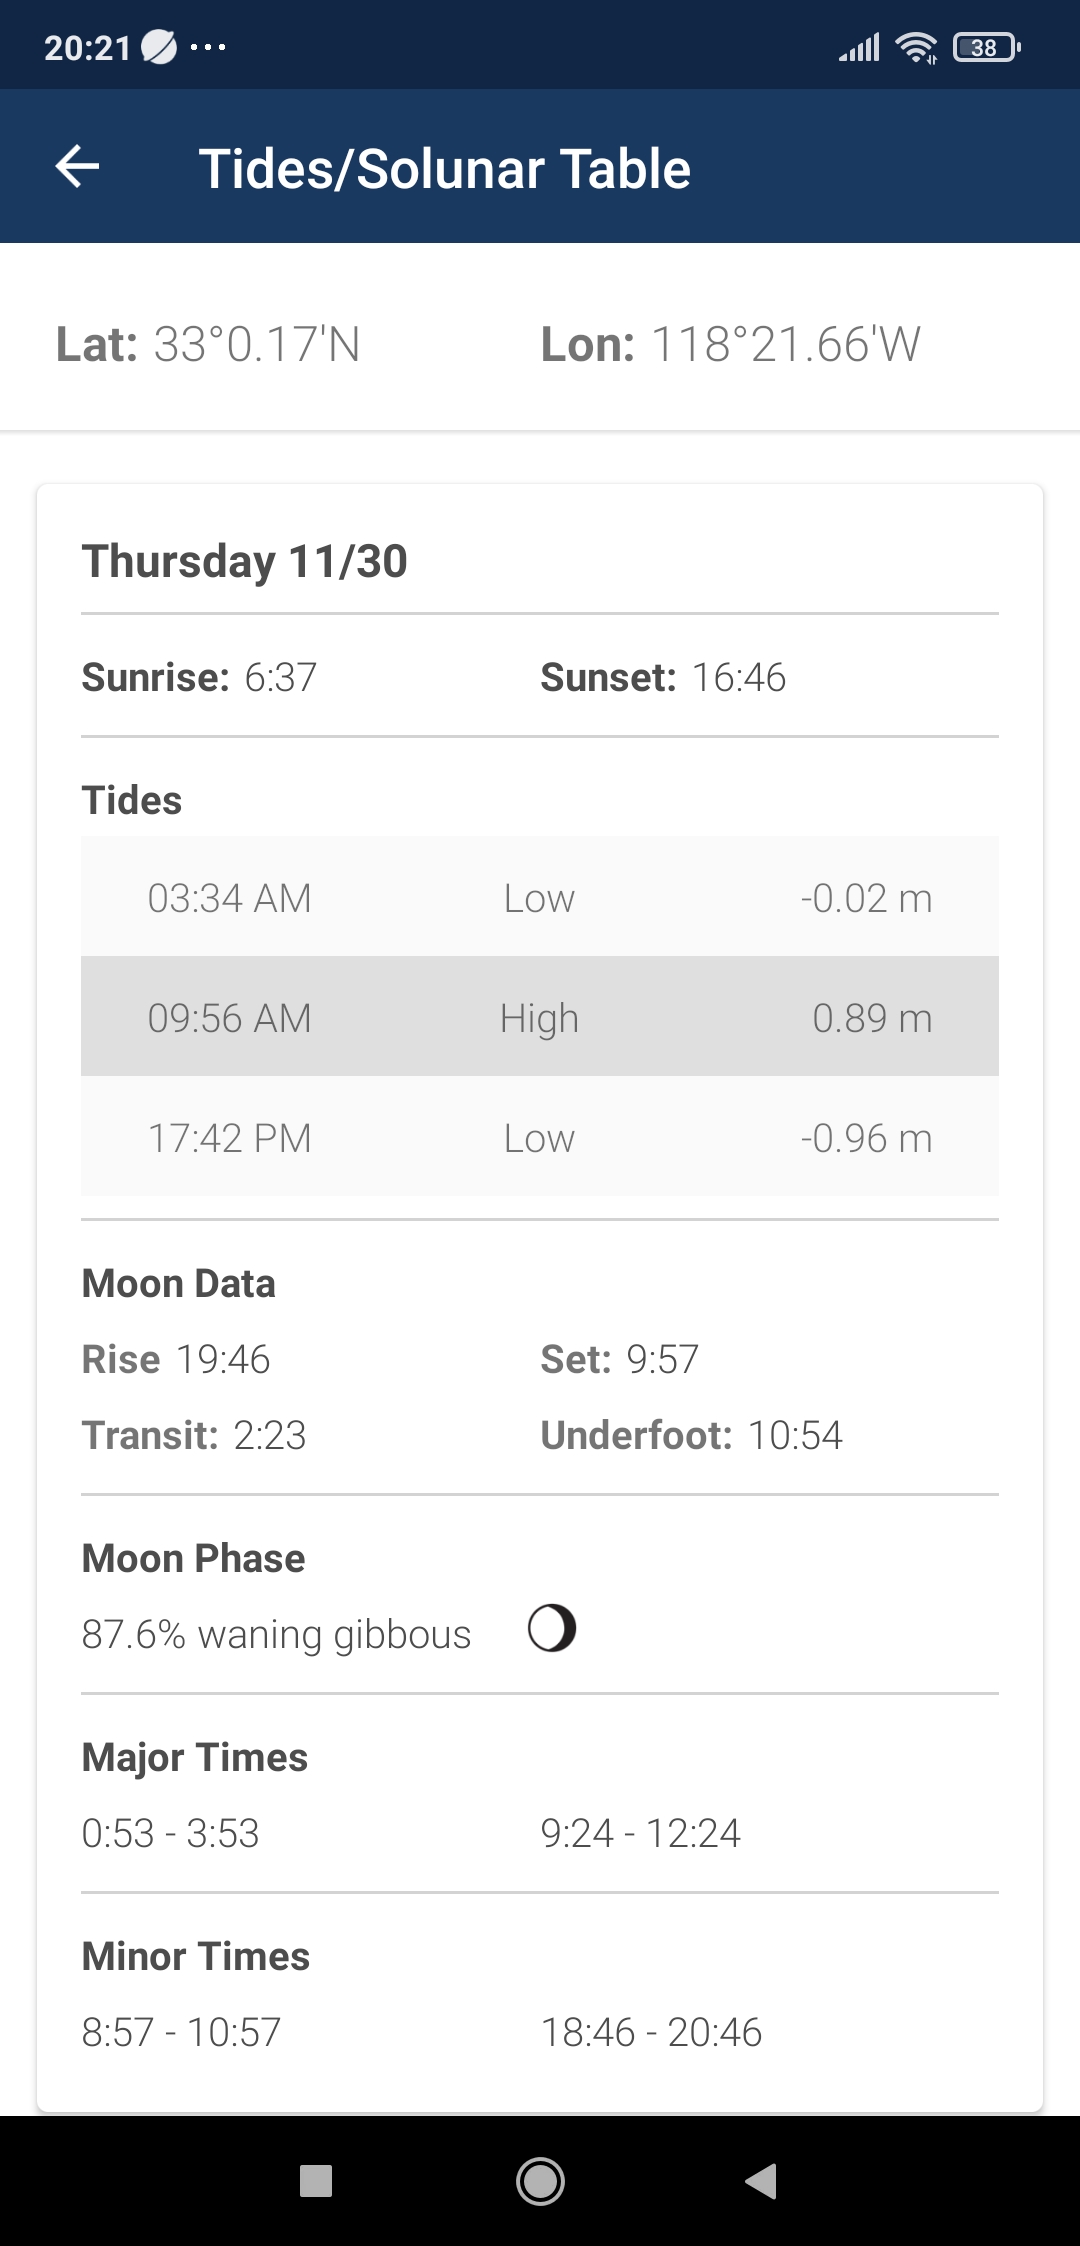1080x2246 pixels.
Task: Tap the Tides/Solunar Table title
Action: (445, 168)
